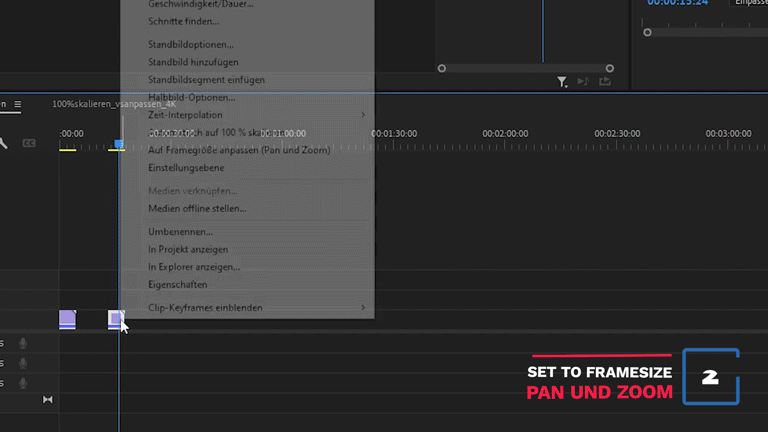Select the first purple clip on timeline
This screenshot has width=768, height=432.
pyautogui.click(x=67, y=319)
